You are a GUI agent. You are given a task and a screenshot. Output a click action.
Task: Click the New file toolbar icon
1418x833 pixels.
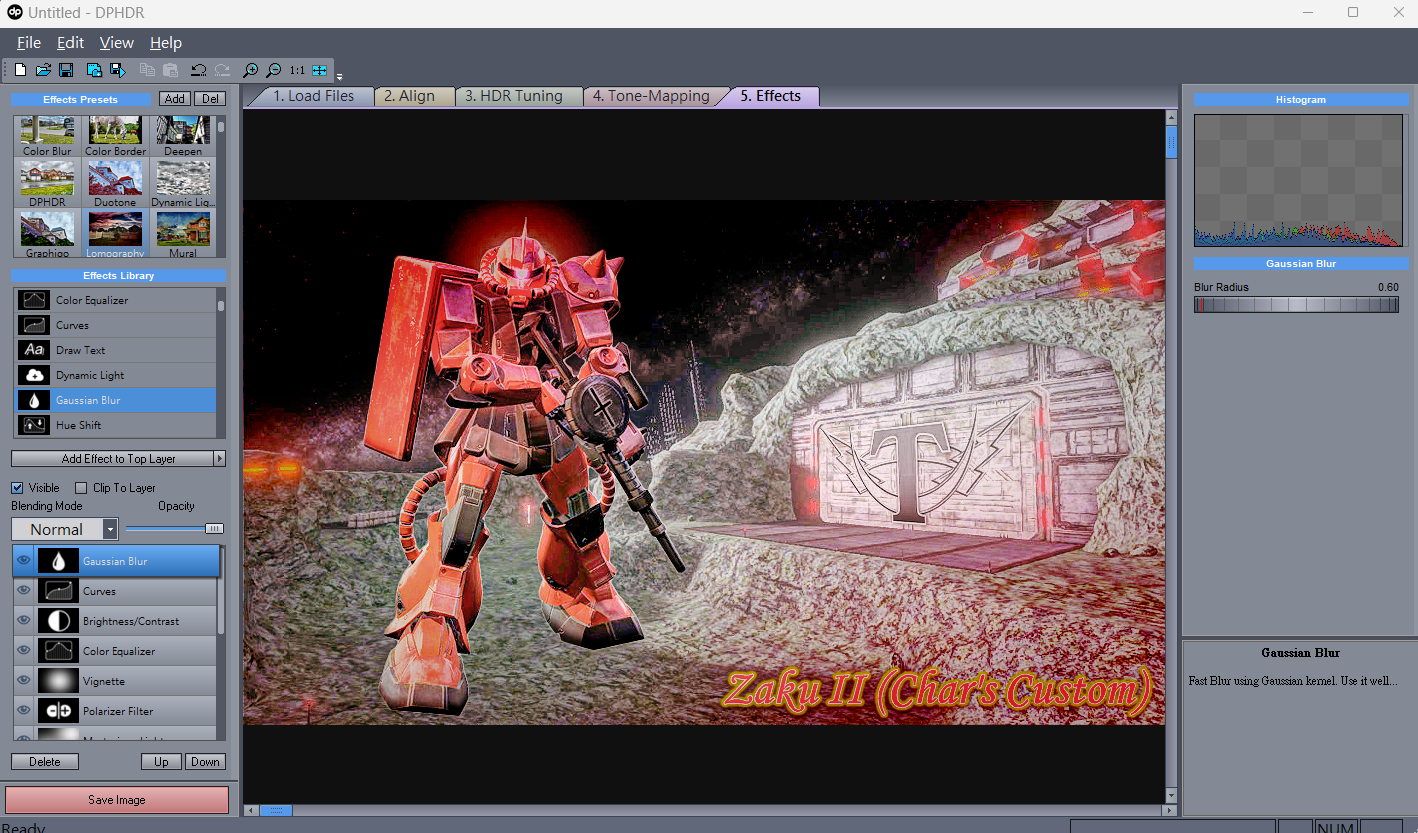click(20, 70)
